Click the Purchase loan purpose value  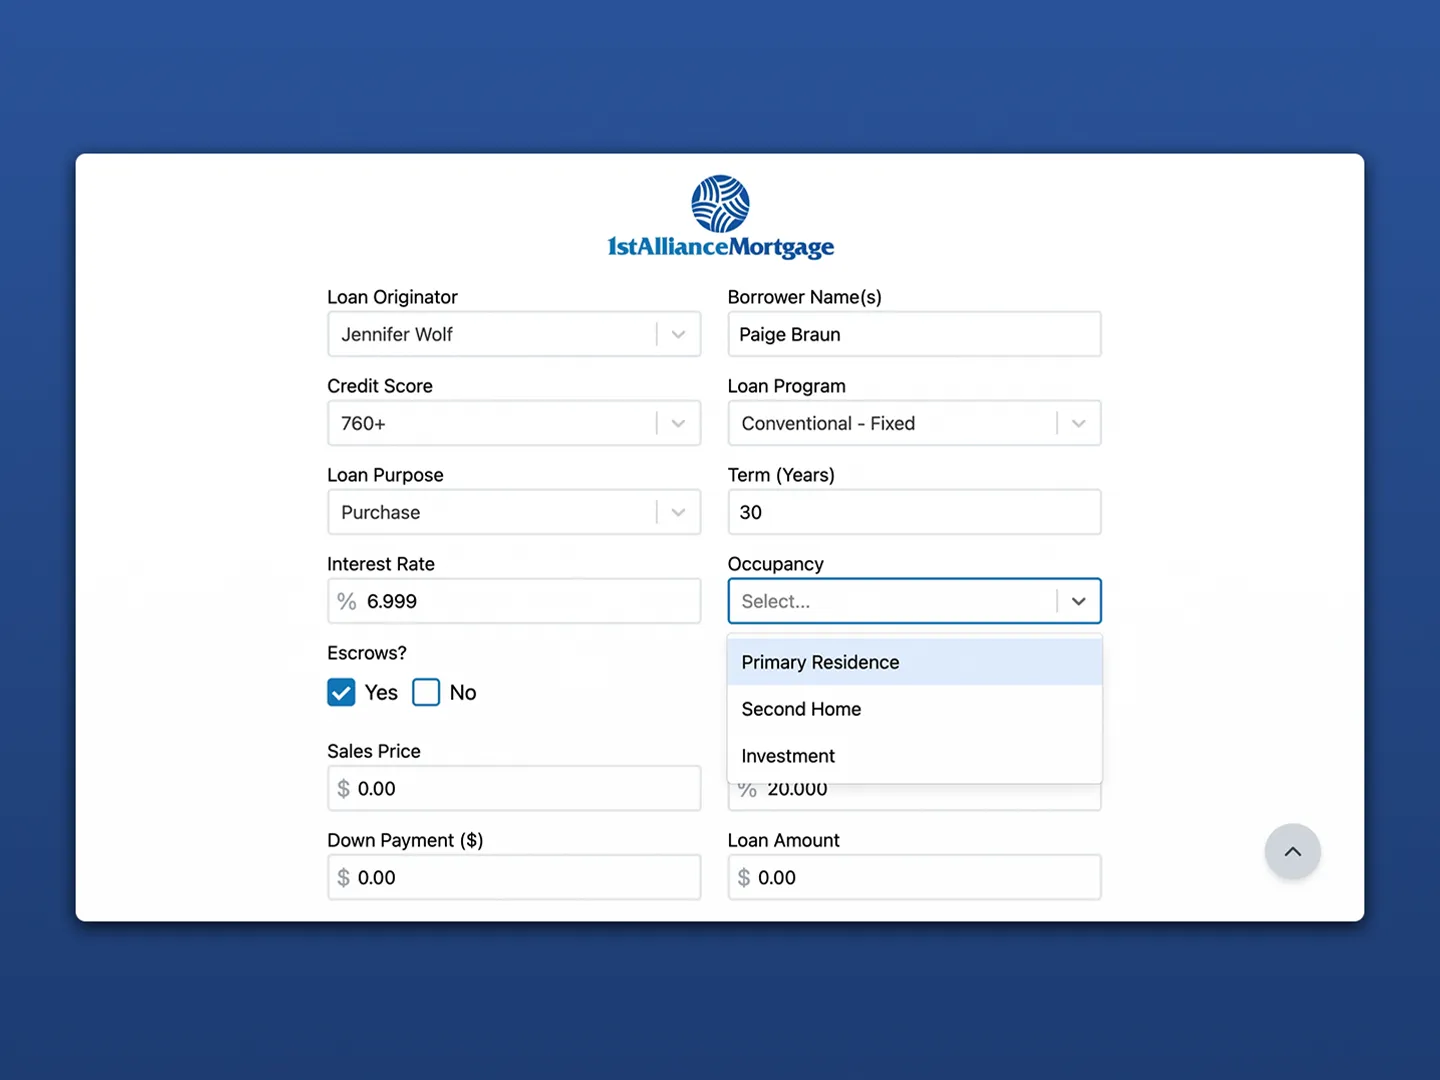[381, 513]
